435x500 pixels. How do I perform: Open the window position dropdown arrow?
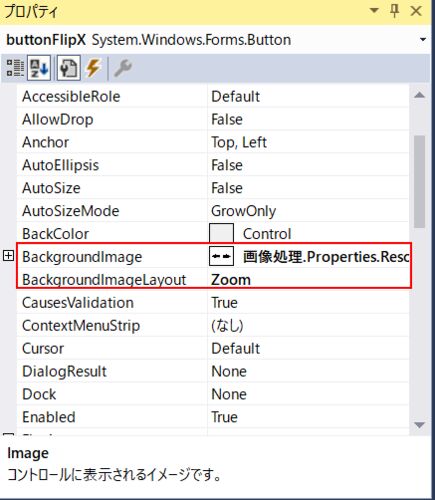374,10
